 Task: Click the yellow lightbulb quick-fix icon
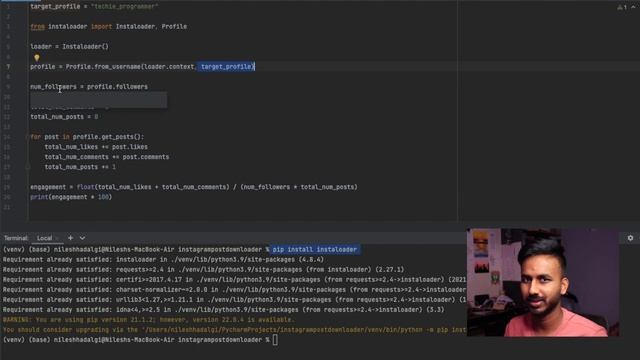pyautogui.click(x=37, y=58)
